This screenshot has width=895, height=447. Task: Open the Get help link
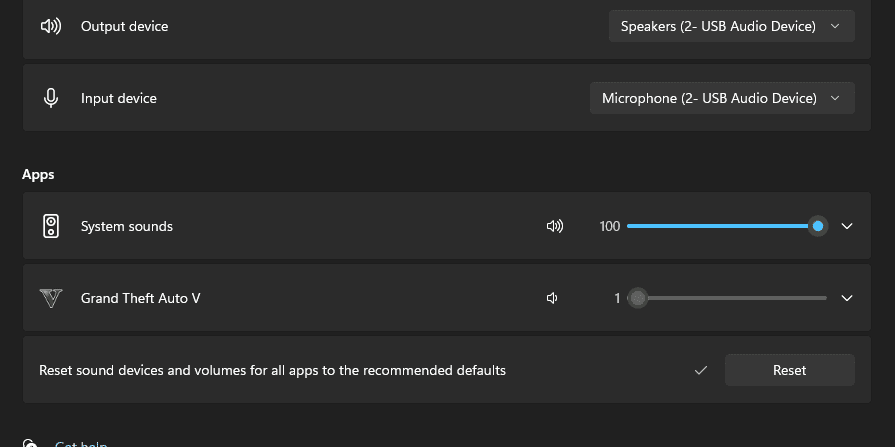pos(80,443)
